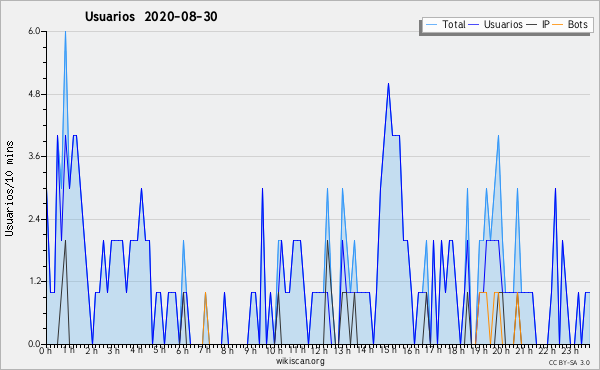Click the '22 h' x-axis label

547,351
